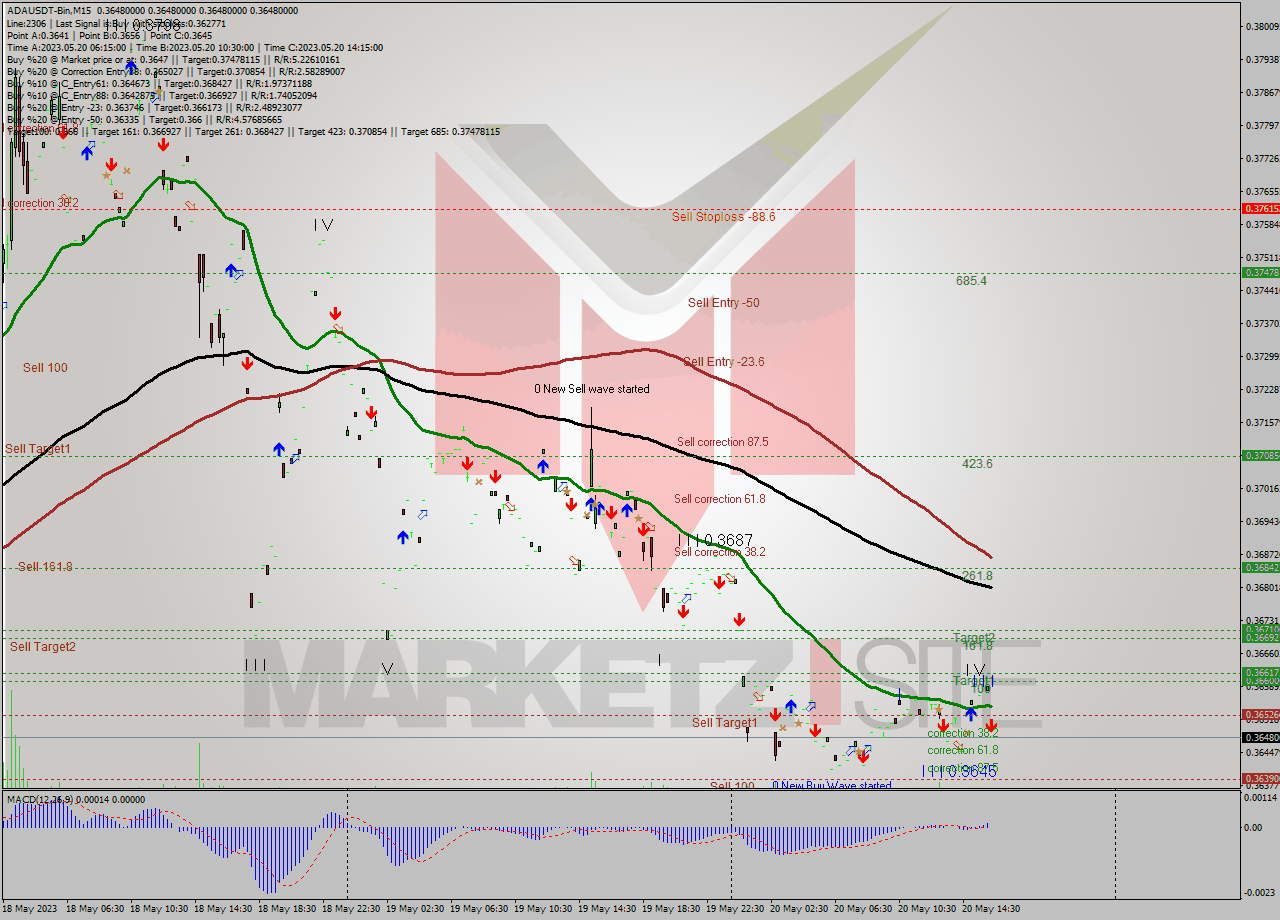Viewport: 1280px width, 920px height.
Task: Select the 'Buy %10 @ C_Entry88' line
Action: click(x=162, y=95)
